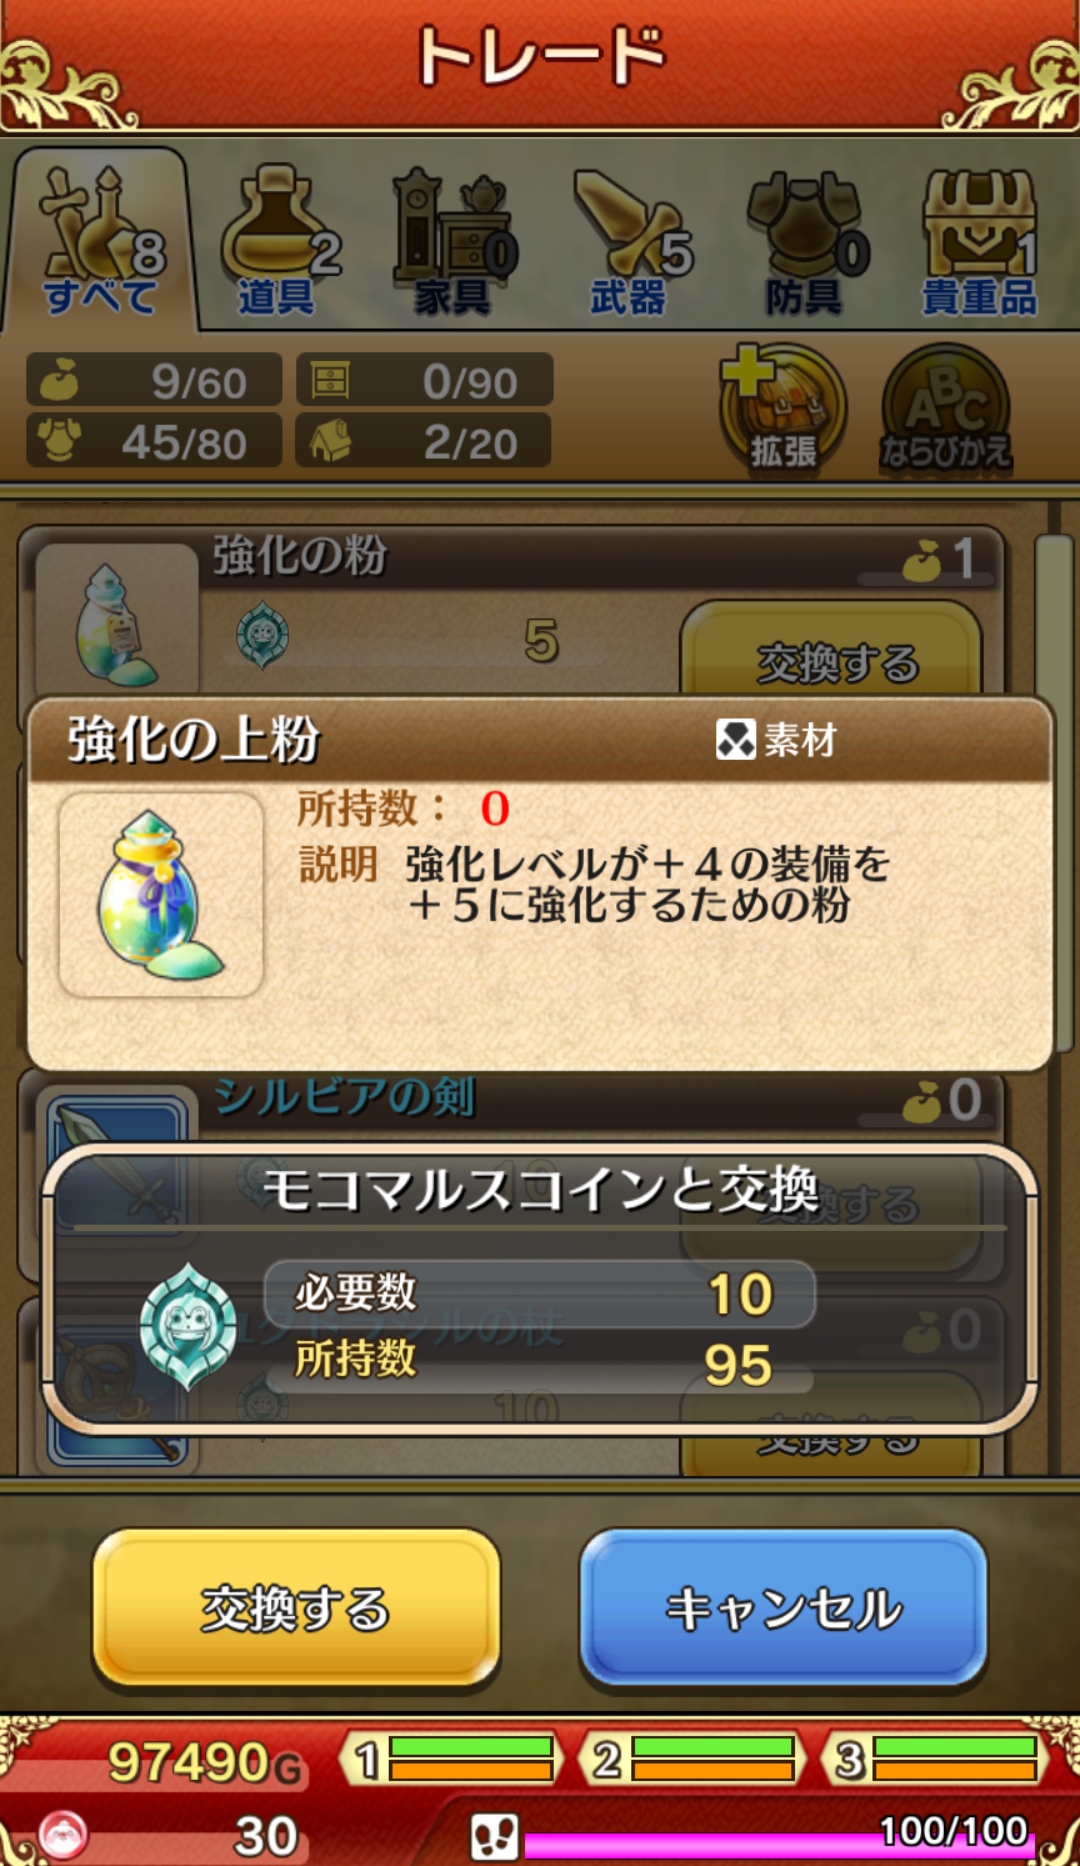Tap the 拡張 expand storage icon

[783, 408]
